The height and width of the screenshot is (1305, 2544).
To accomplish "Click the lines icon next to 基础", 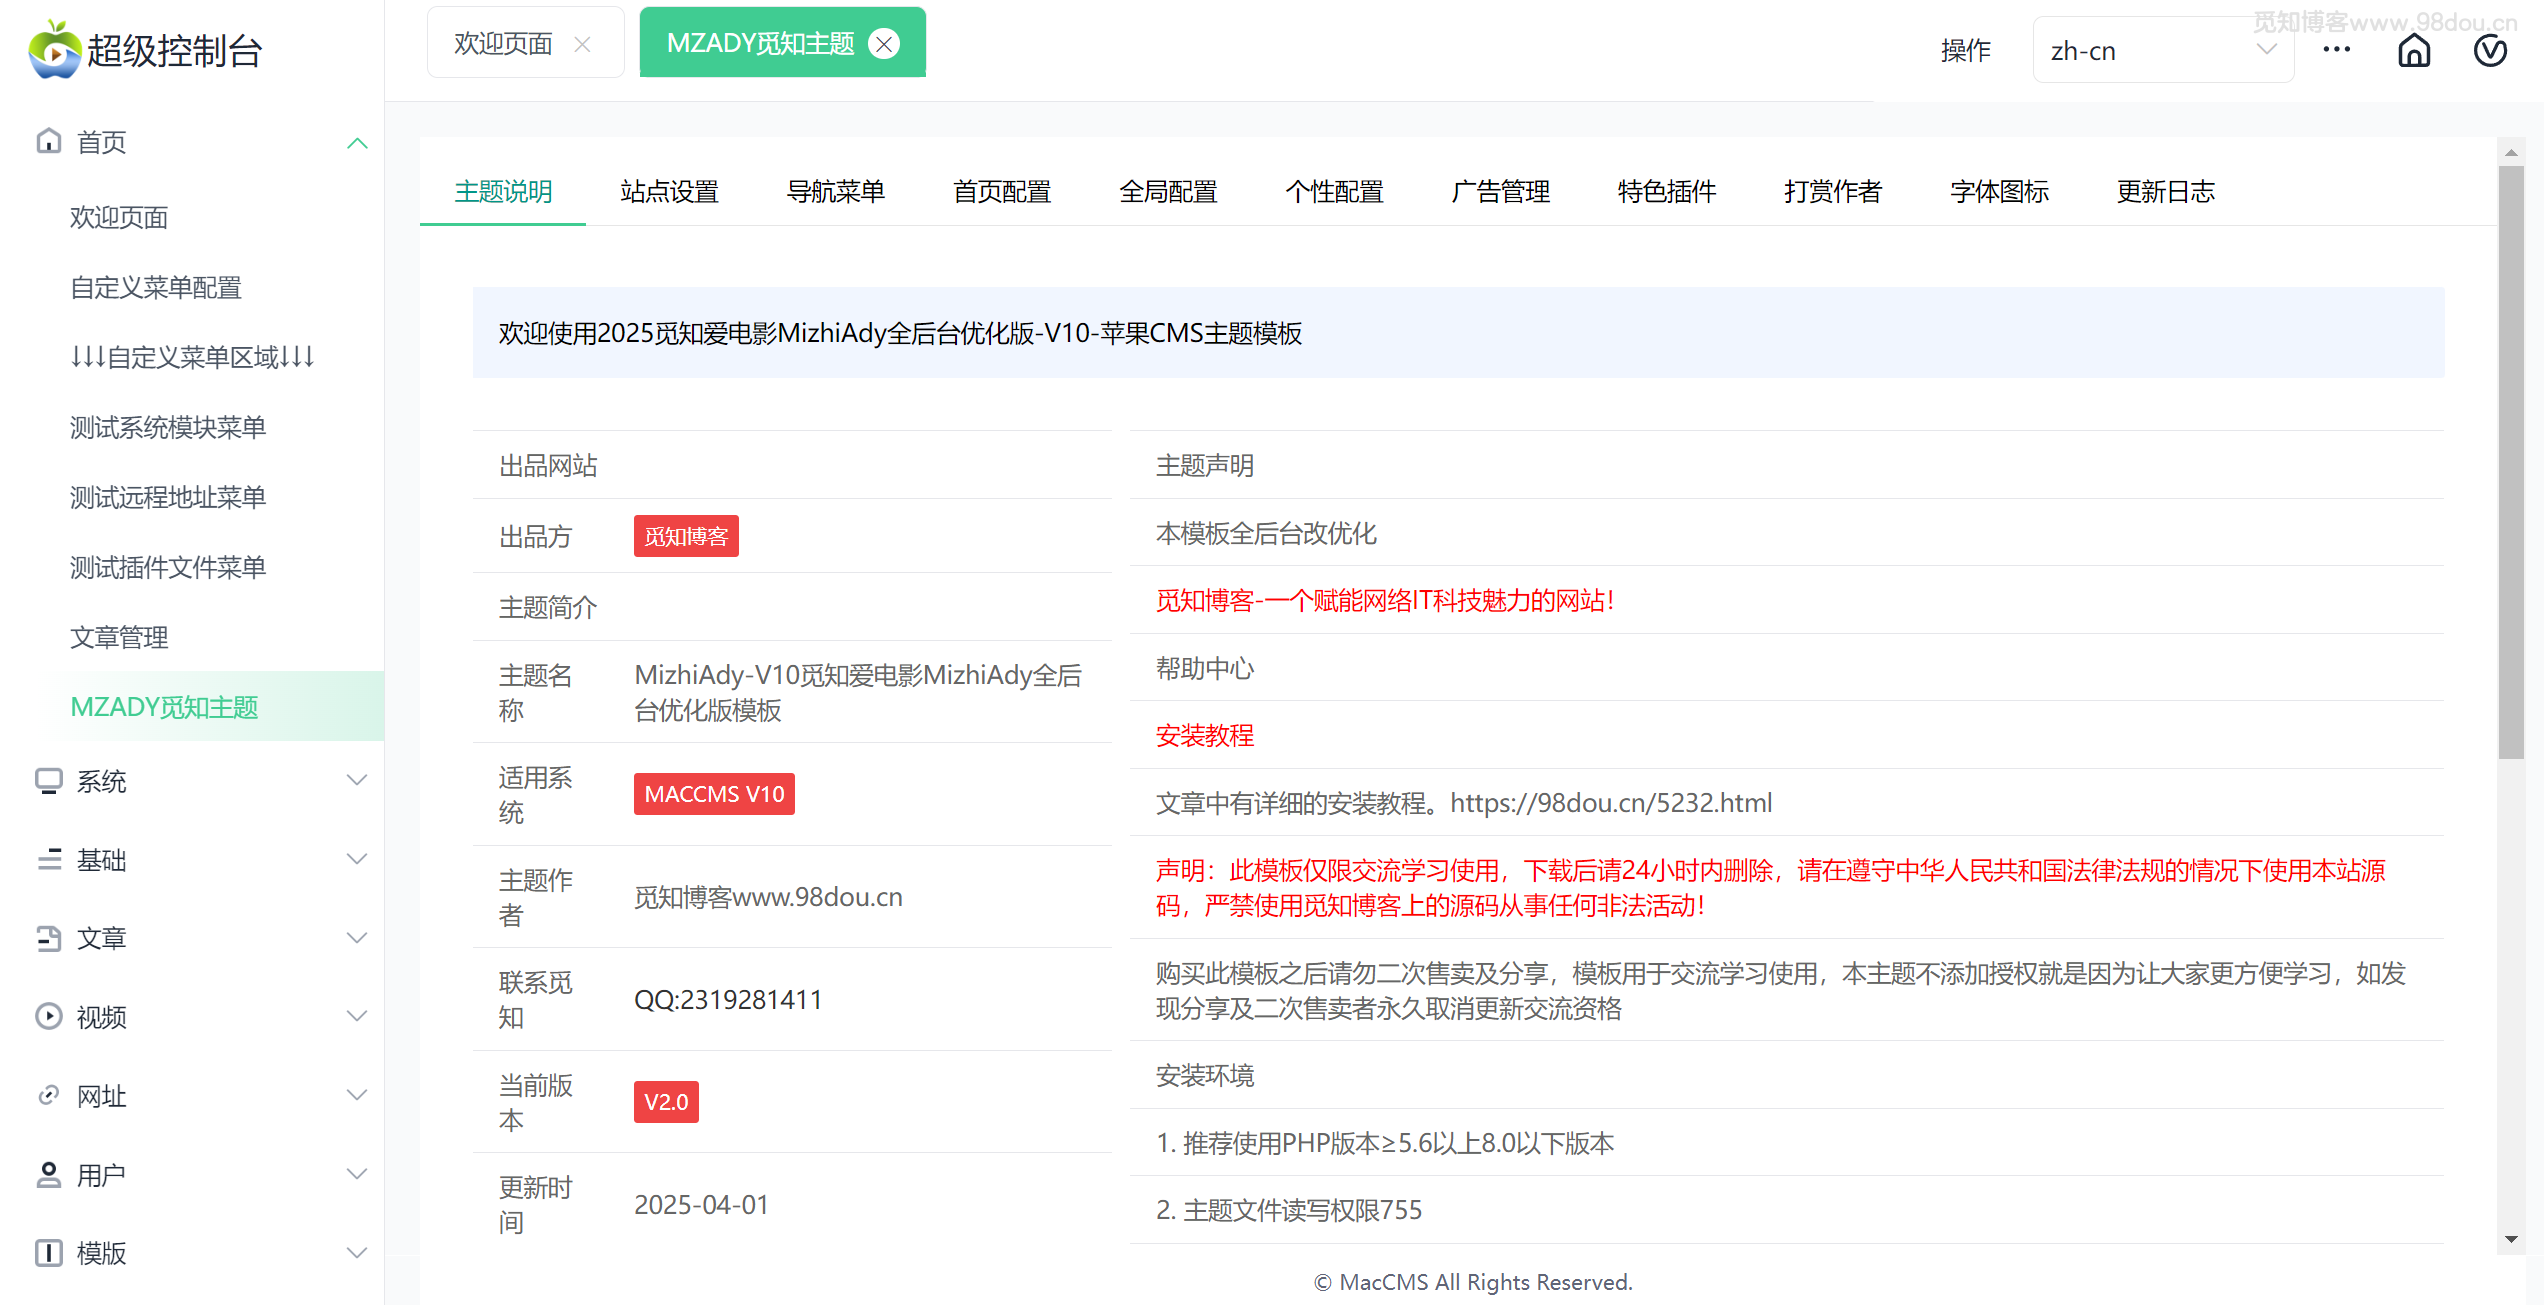I will point(48,860).
